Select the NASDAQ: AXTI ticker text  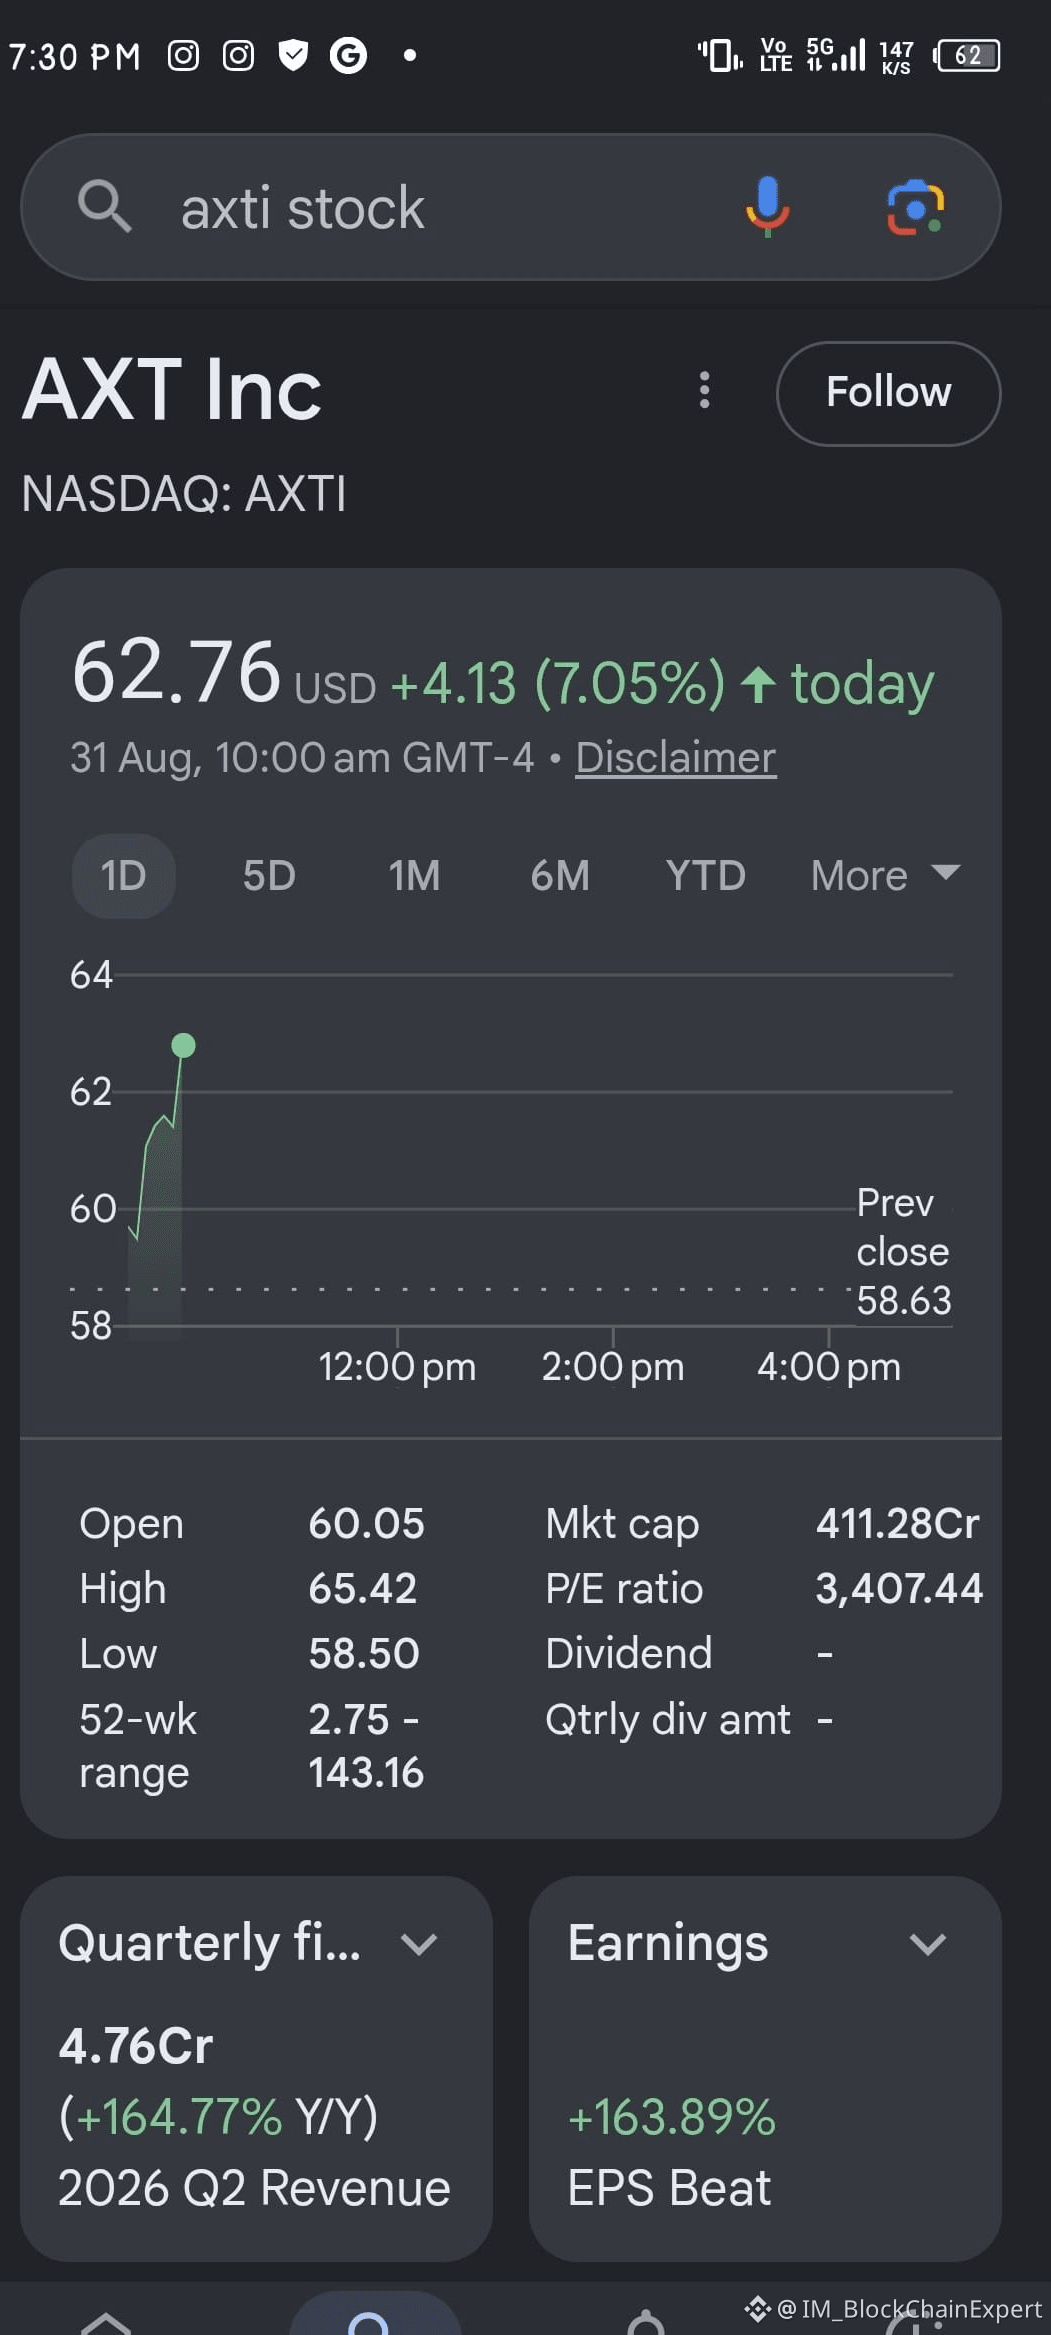184,494
